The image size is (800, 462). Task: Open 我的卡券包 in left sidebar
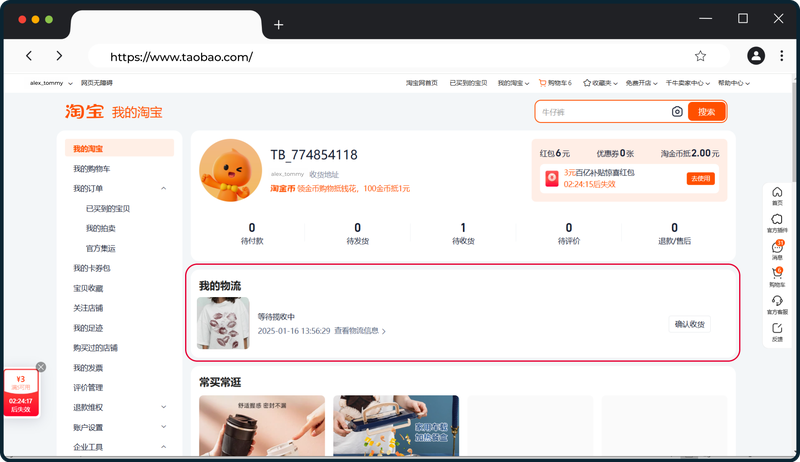click(91, 268)
